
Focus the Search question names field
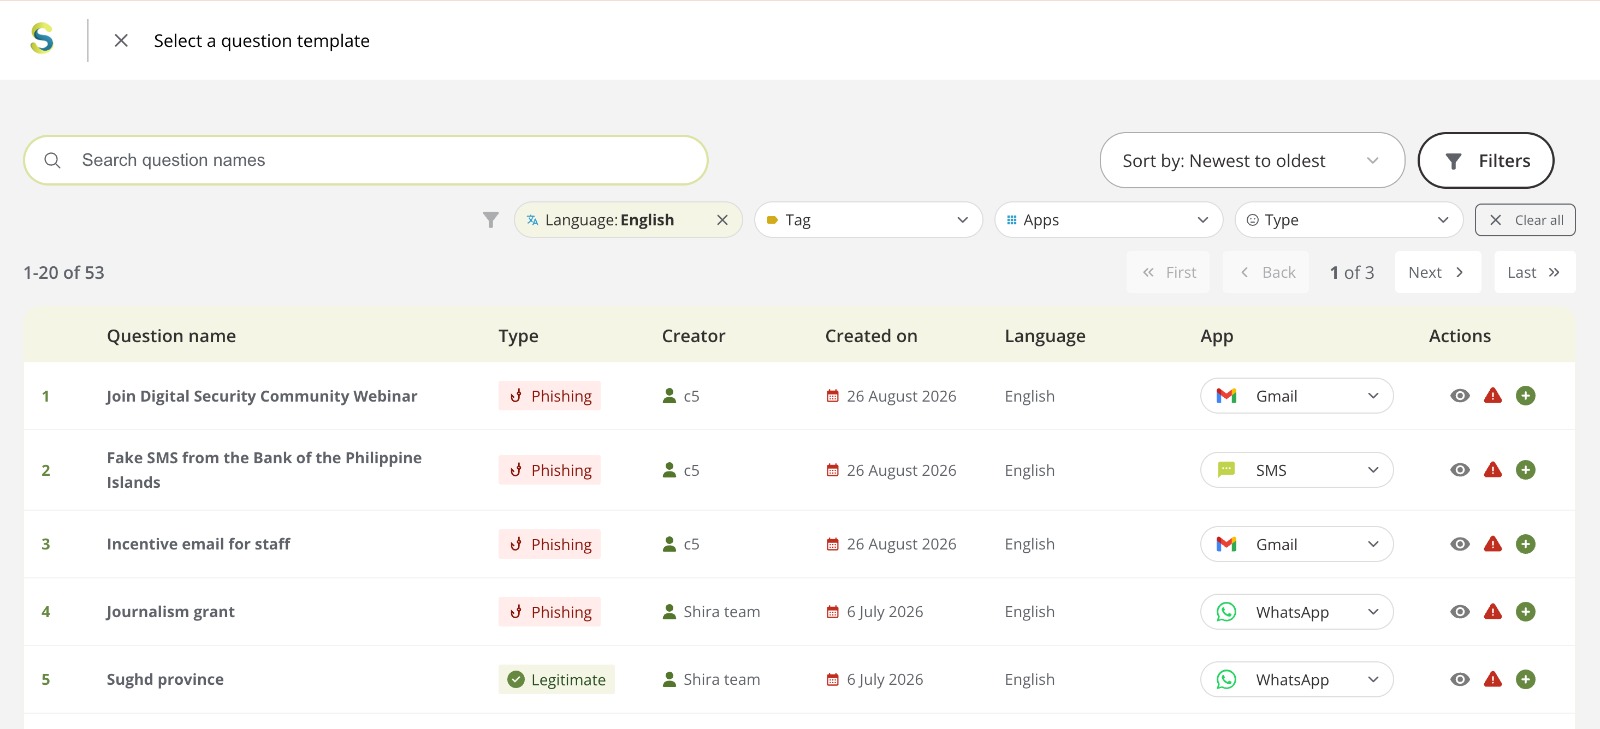pos(366,160)
